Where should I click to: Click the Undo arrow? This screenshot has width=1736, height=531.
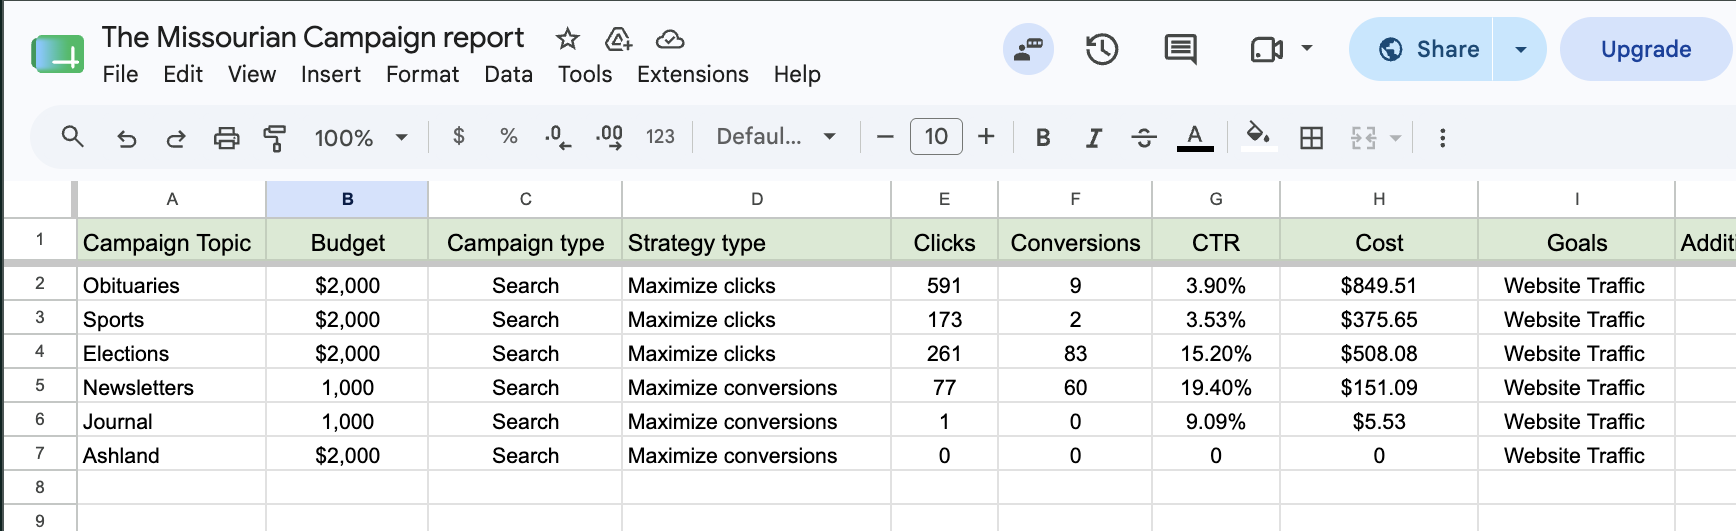click(x=126, y=137)
